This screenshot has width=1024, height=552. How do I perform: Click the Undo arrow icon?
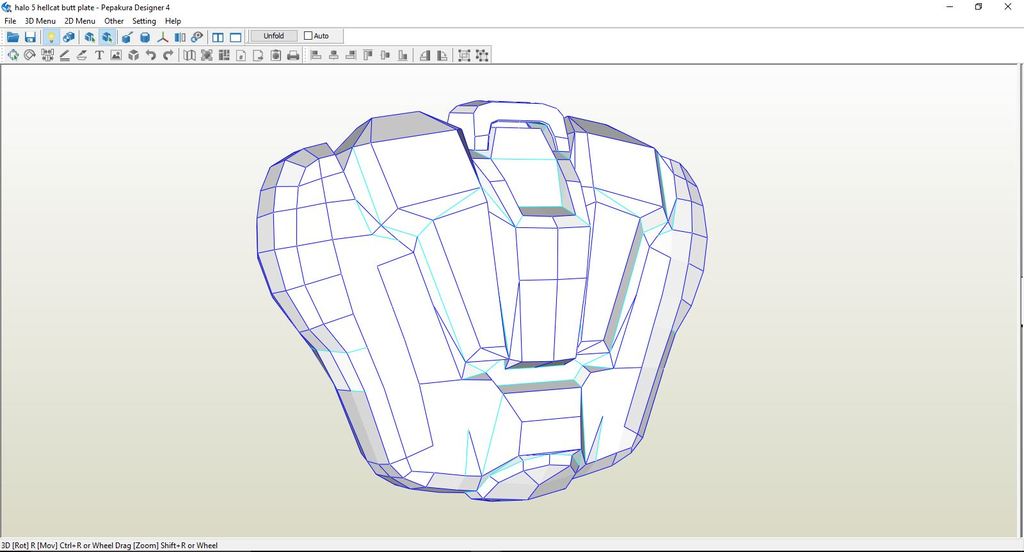(x=151, y=56)
